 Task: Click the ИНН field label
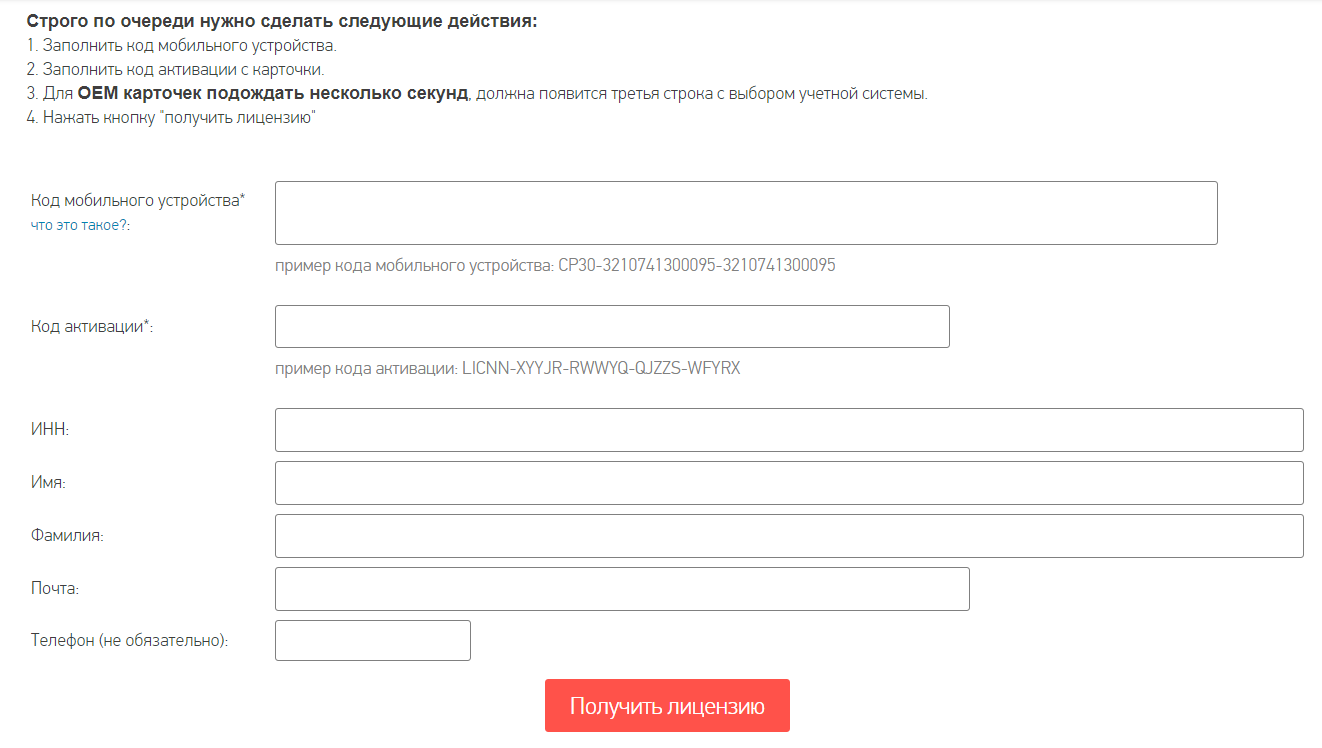pos(50,430)
